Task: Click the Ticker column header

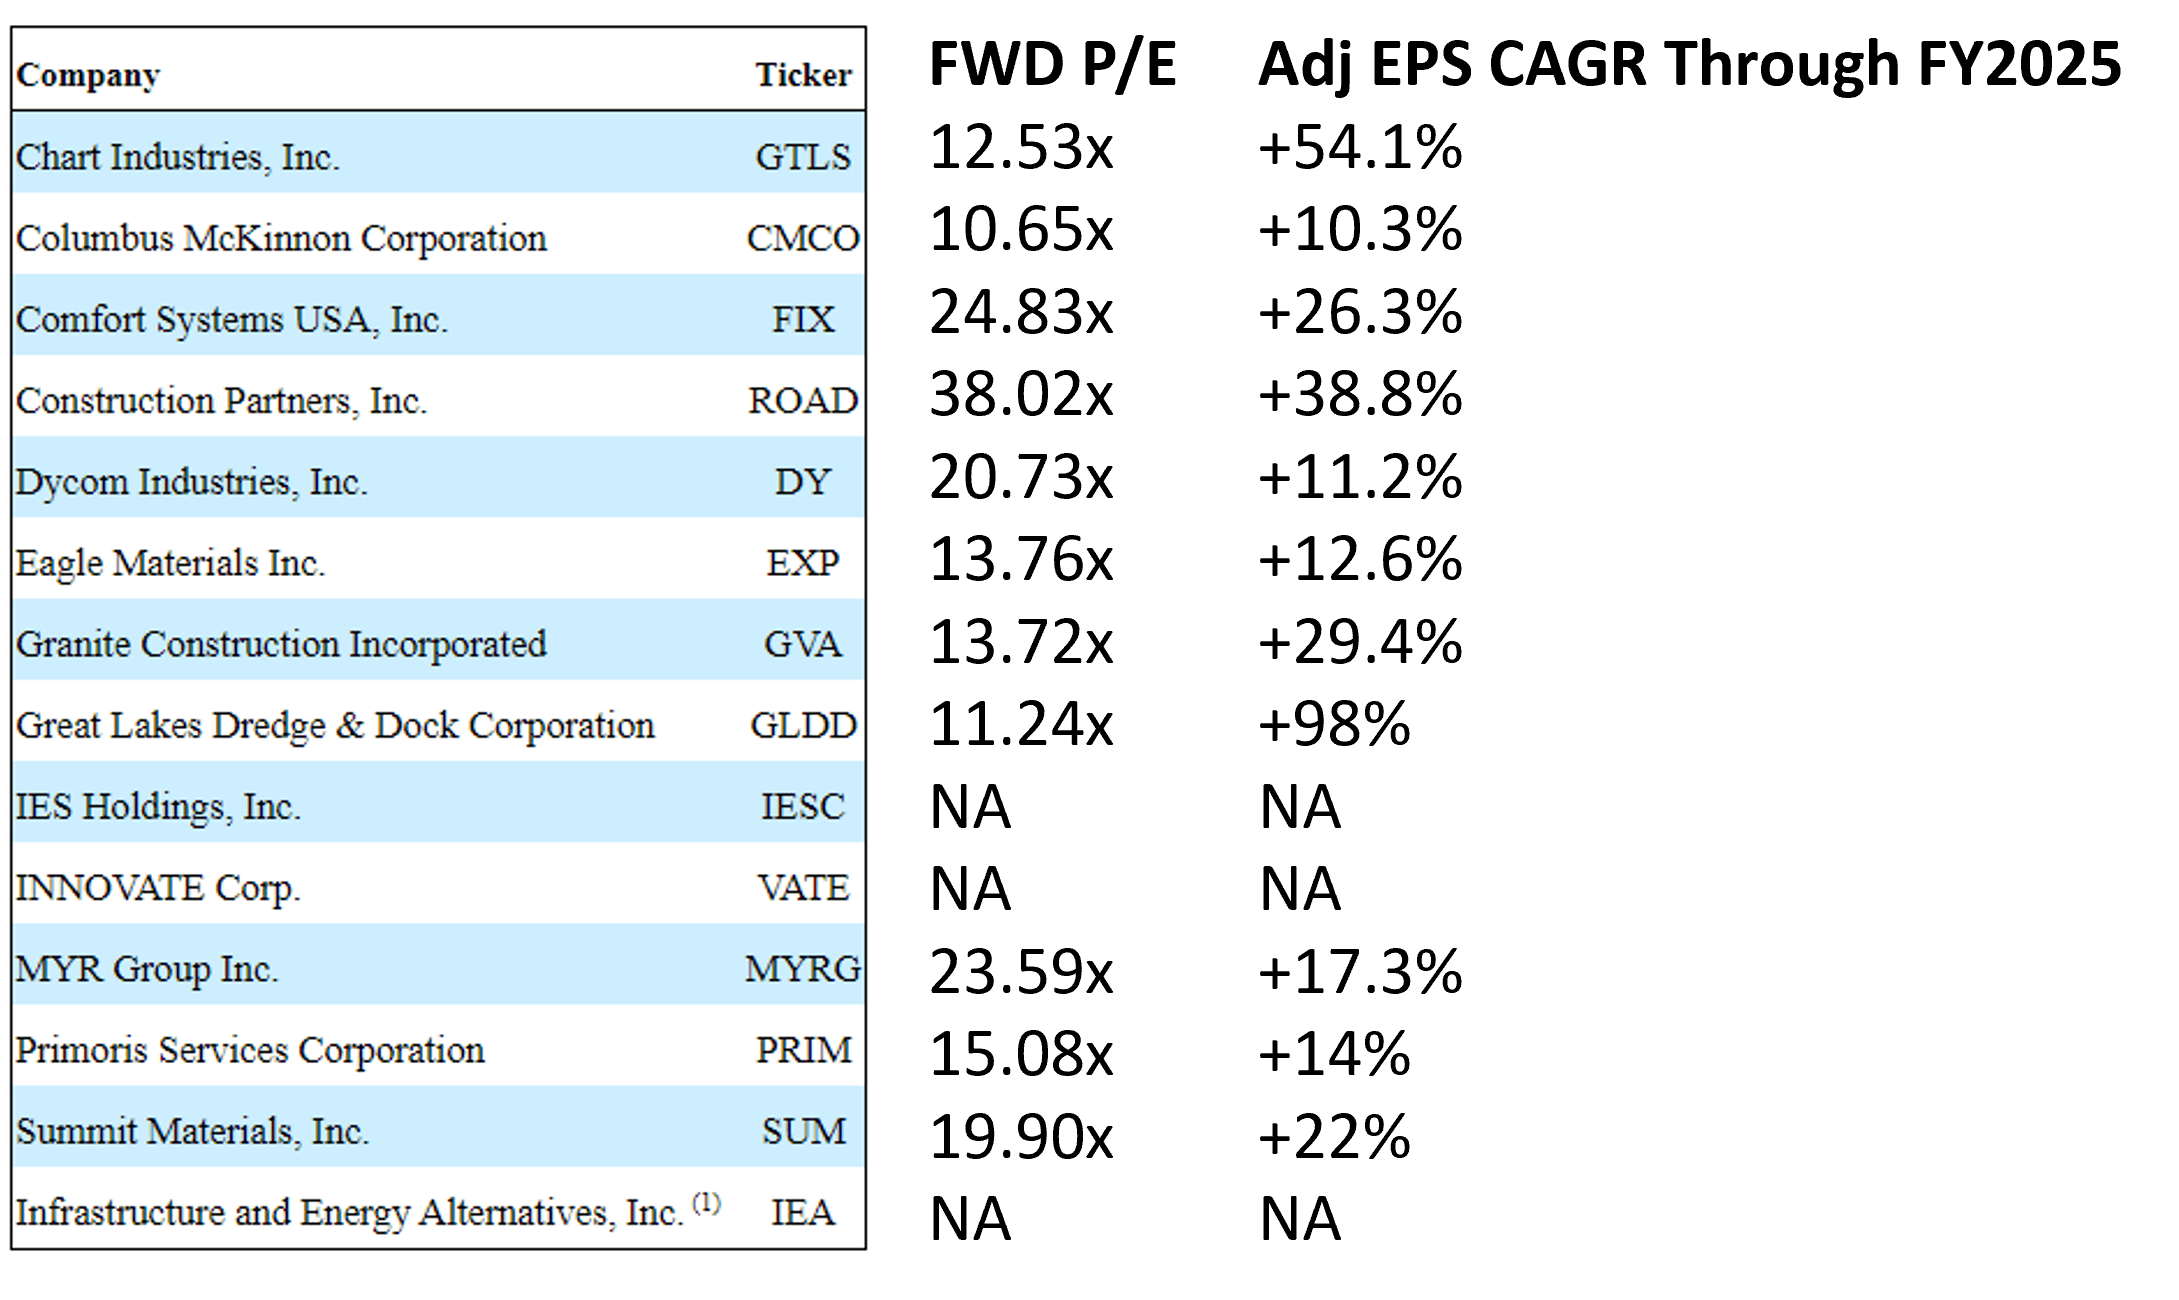Action: click(802, 75)
